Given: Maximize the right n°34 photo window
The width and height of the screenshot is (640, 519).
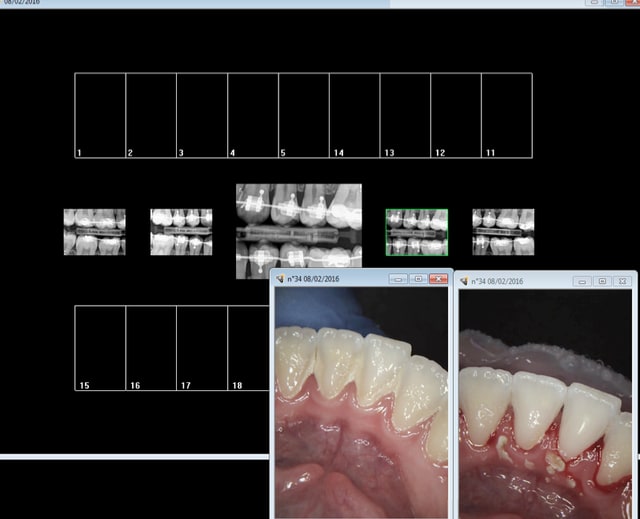Looking at the screenshot, I should [x=602, y=281].
